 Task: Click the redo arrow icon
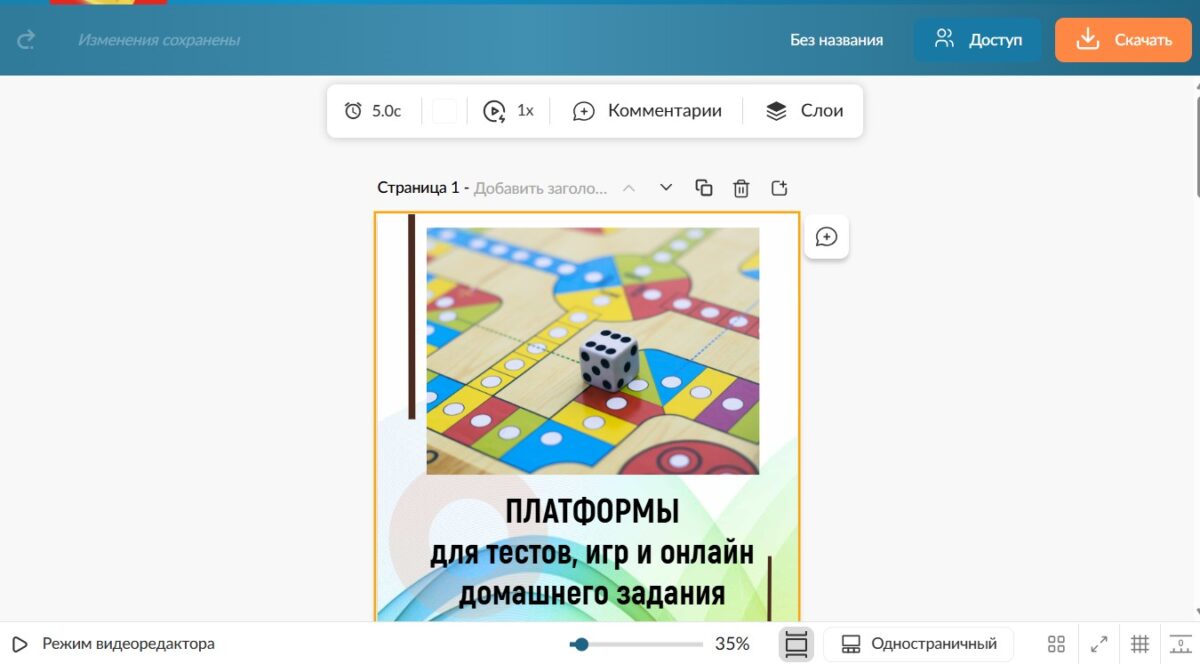coord(26,40)
